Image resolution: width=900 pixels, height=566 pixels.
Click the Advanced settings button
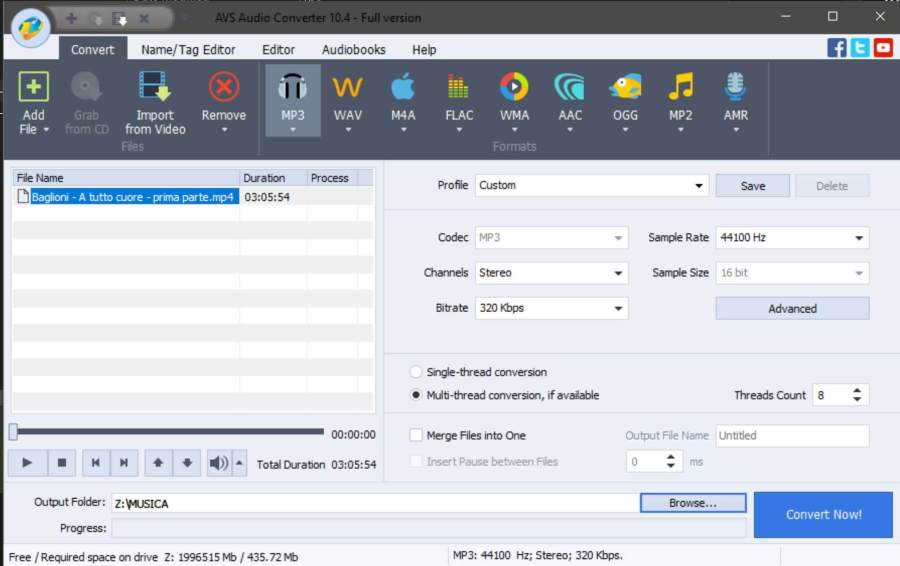(x=792, y=308)
